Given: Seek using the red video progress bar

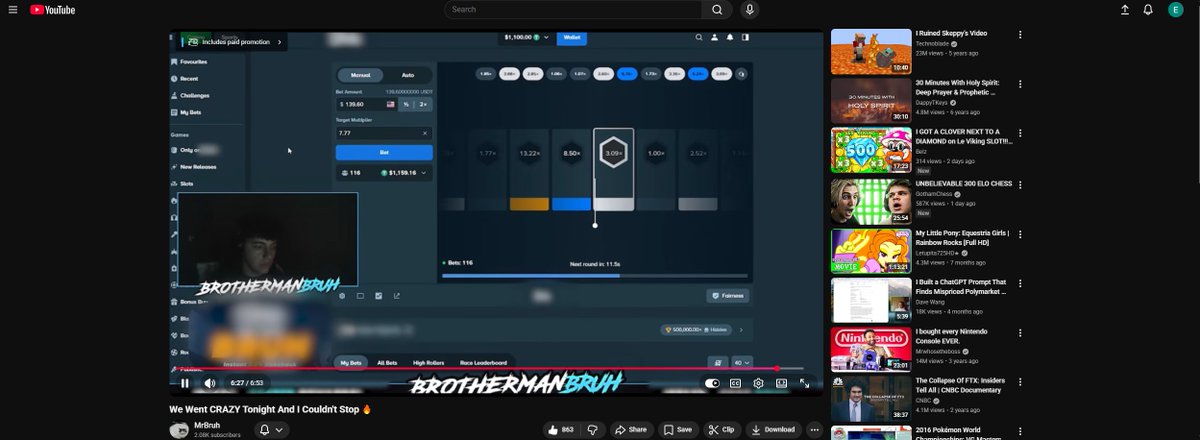Looking at the screenshot, I should tap(496, 368).
